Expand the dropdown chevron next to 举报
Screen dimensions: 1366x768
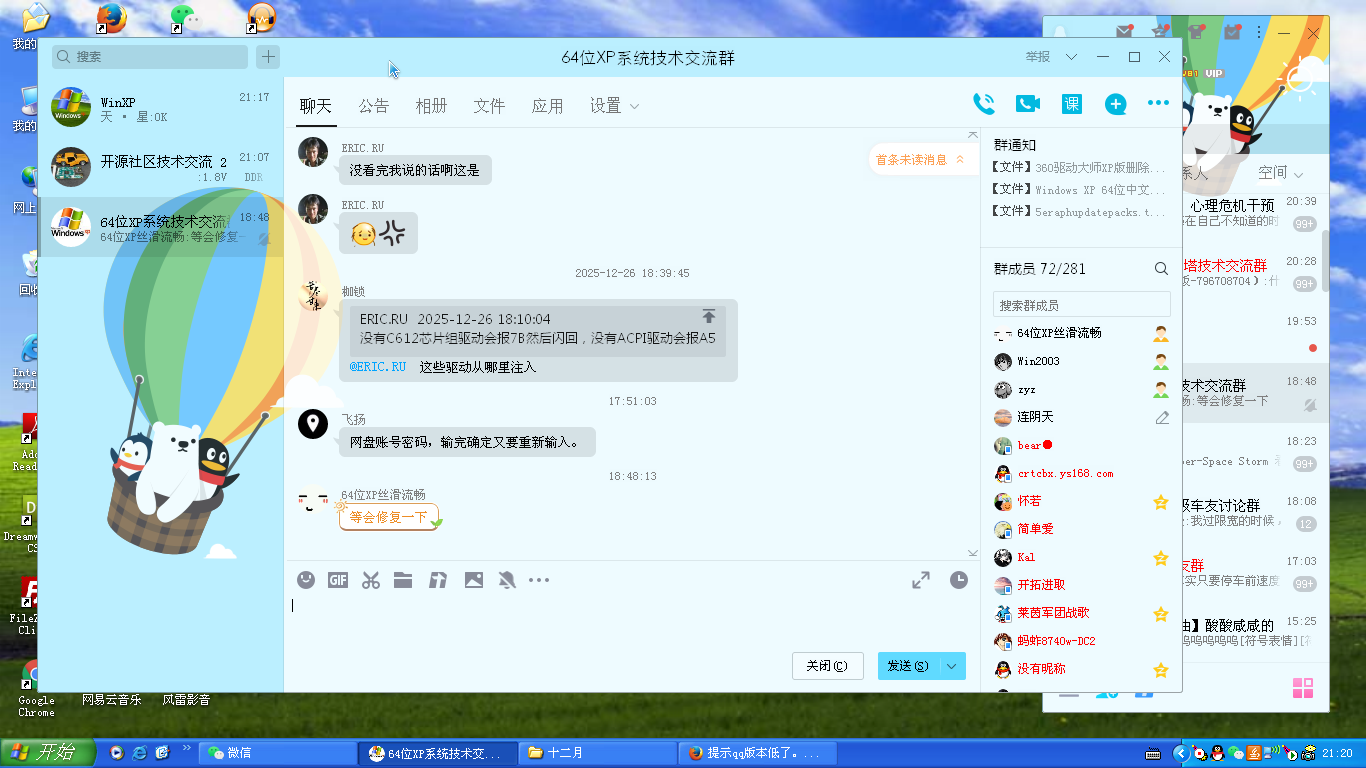(x=1071, y=57)
